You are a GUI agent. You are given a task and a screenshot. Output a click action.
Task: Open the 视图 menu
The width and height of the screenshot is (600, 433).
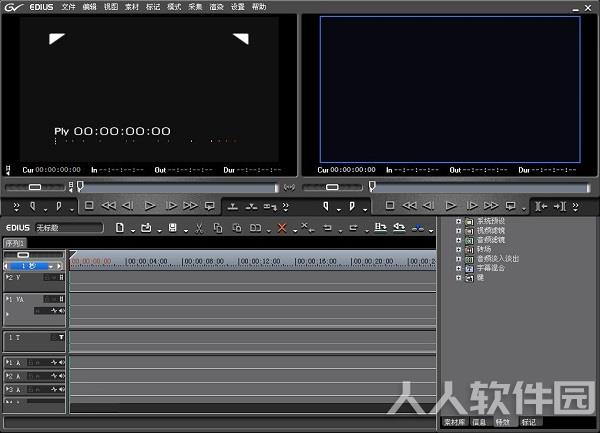click(x=111, y=7)
